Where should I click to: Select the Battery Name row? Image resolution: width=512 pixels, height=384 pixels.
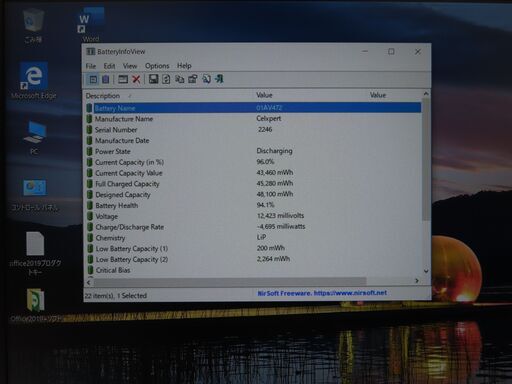pos(253,108)
